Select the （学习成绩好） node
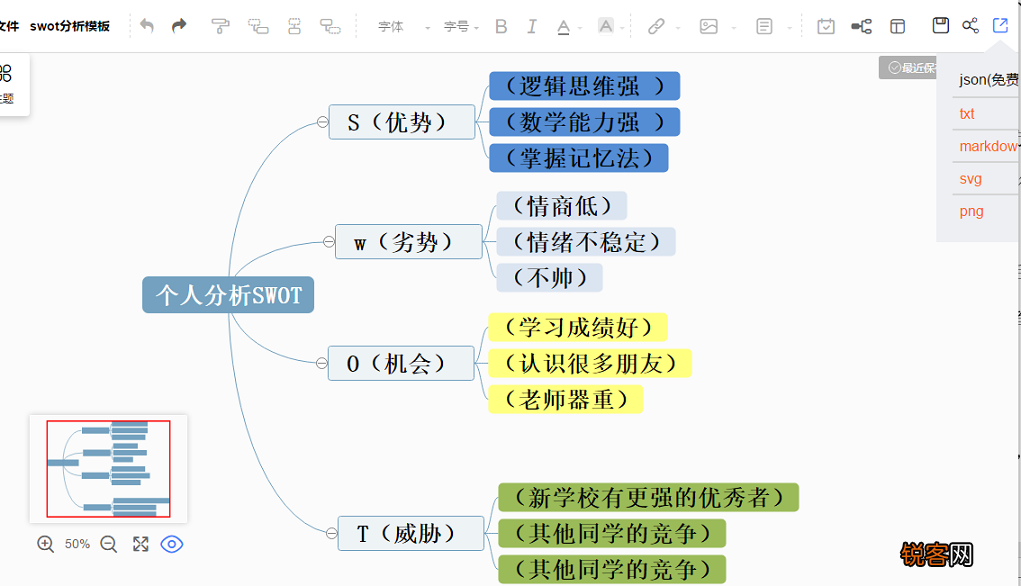Viewport: 1021px width, 586px height. [578, 327]
